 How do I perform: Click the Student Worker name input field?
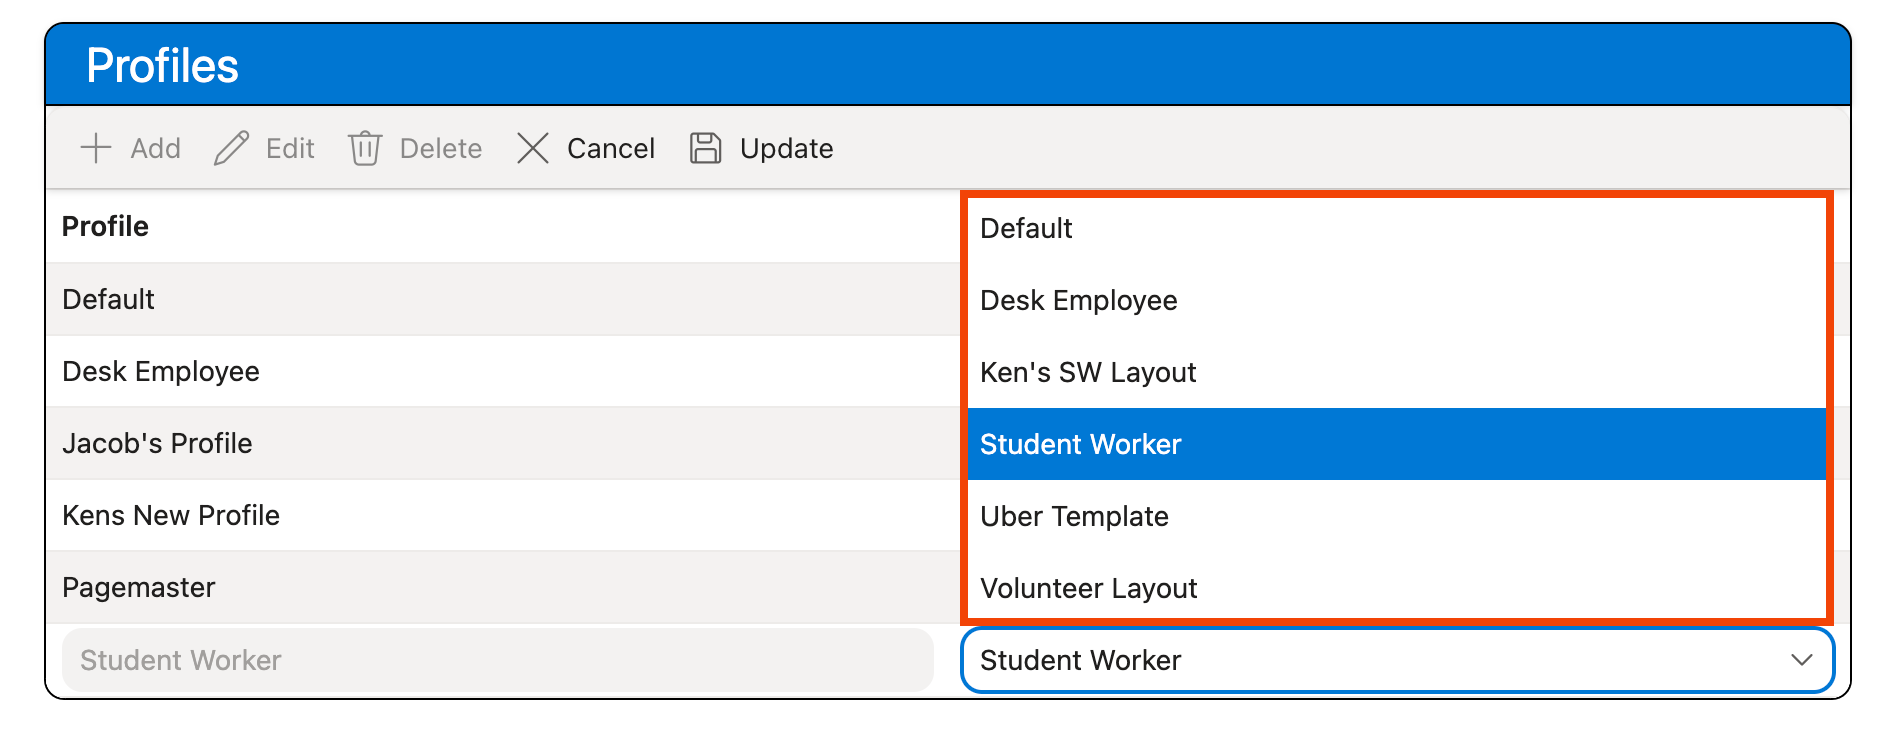(497, 660)
